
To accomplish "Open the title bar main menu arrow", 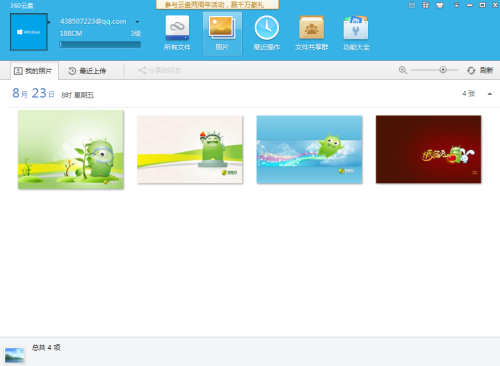I will 457,5.
